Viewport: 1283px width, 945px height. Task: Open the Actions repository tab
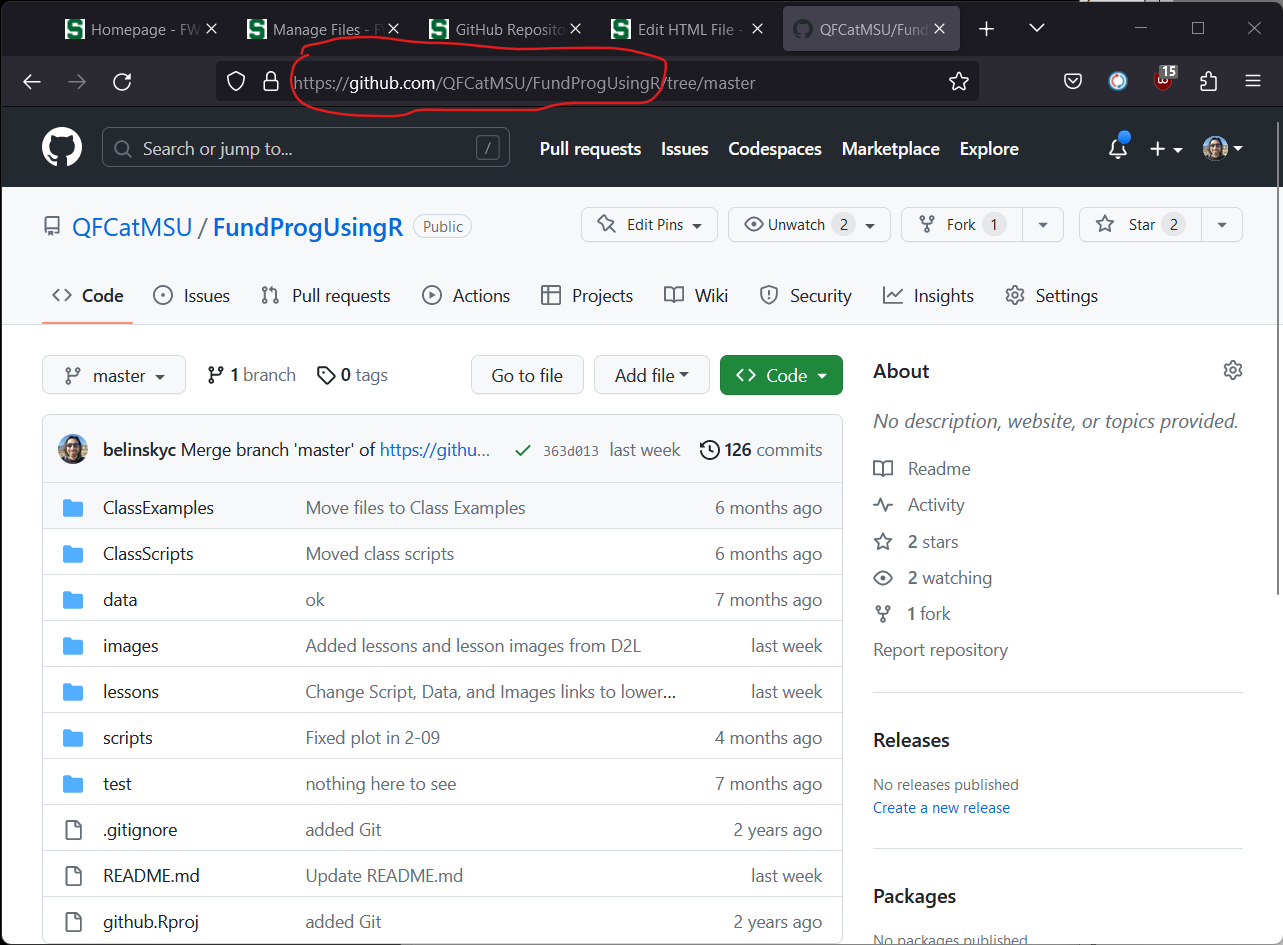tap(466, 296)
